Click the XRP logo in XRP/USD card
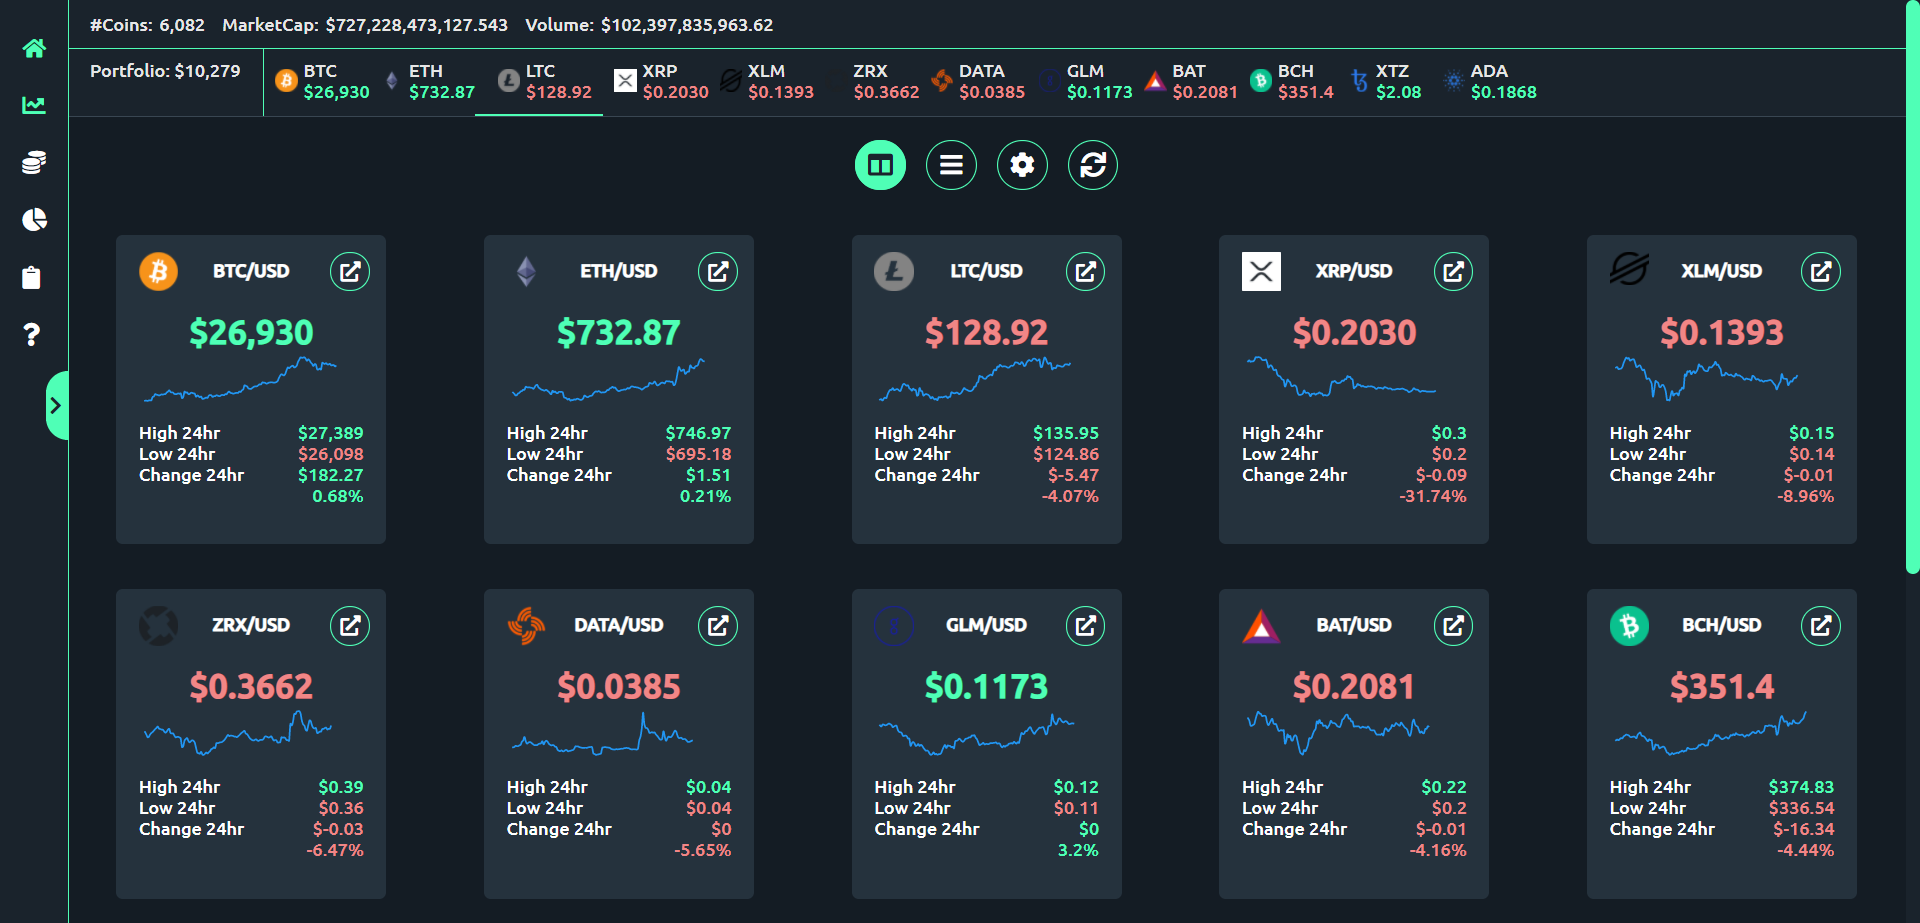Screen dimensions: 1920x923 [x=1261, y=271]
